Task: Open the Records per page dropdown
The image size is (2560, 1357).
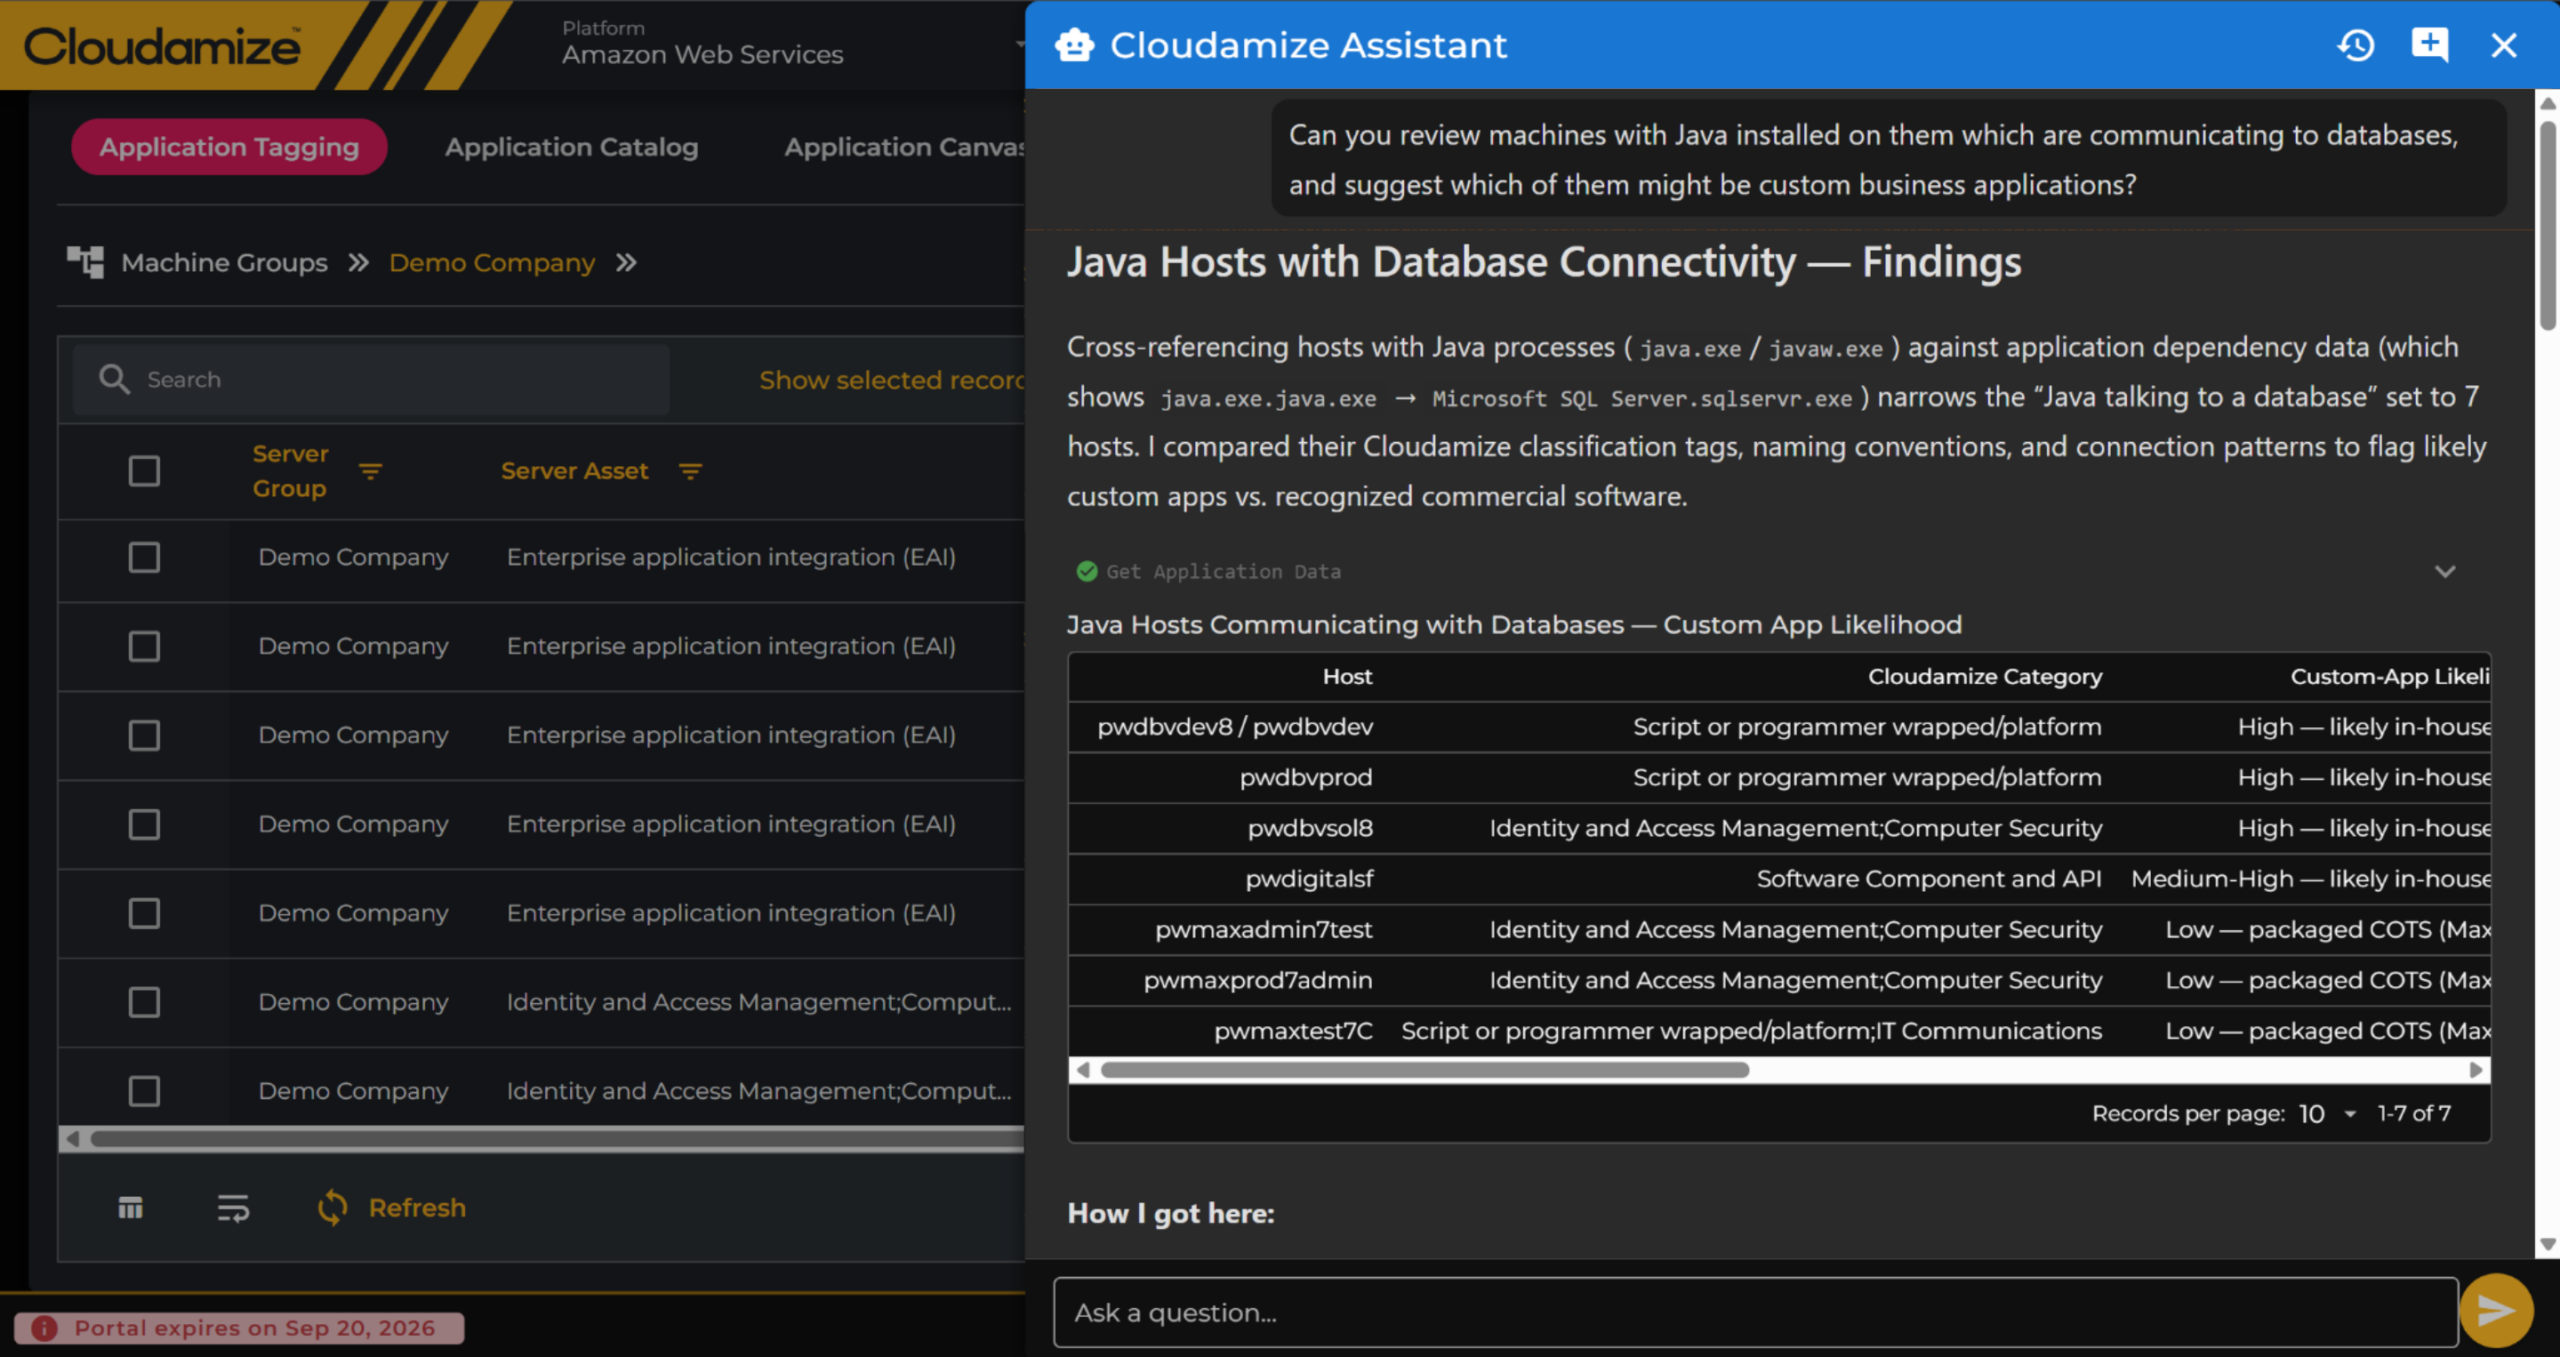Action: point(2327,1113)
